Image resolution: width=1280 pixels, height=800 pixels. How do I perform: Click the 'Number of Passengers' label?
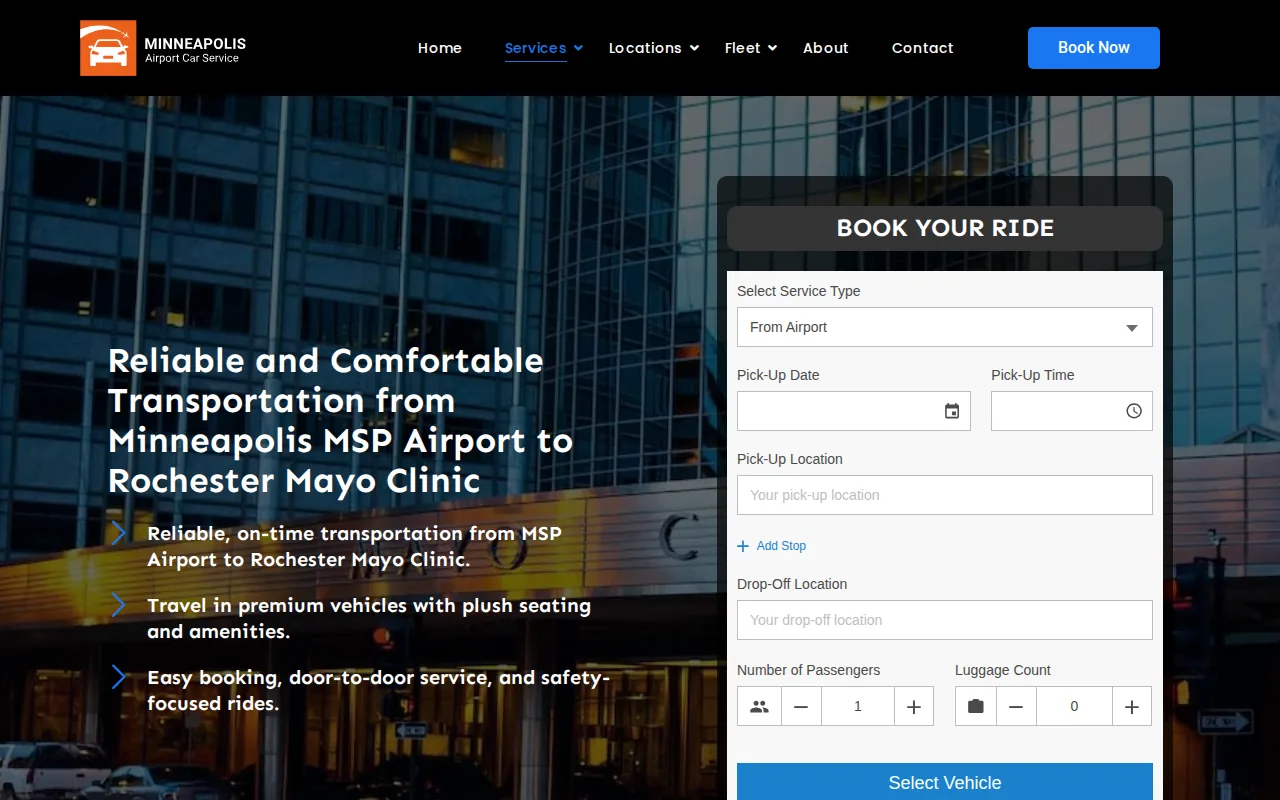tap(809, 670)
